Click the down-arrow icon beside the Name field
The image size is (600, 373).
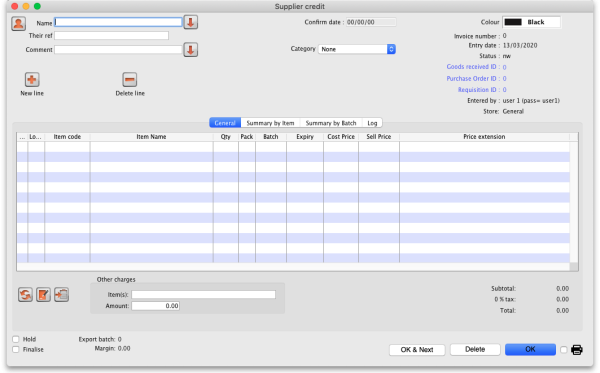[191, 22]
